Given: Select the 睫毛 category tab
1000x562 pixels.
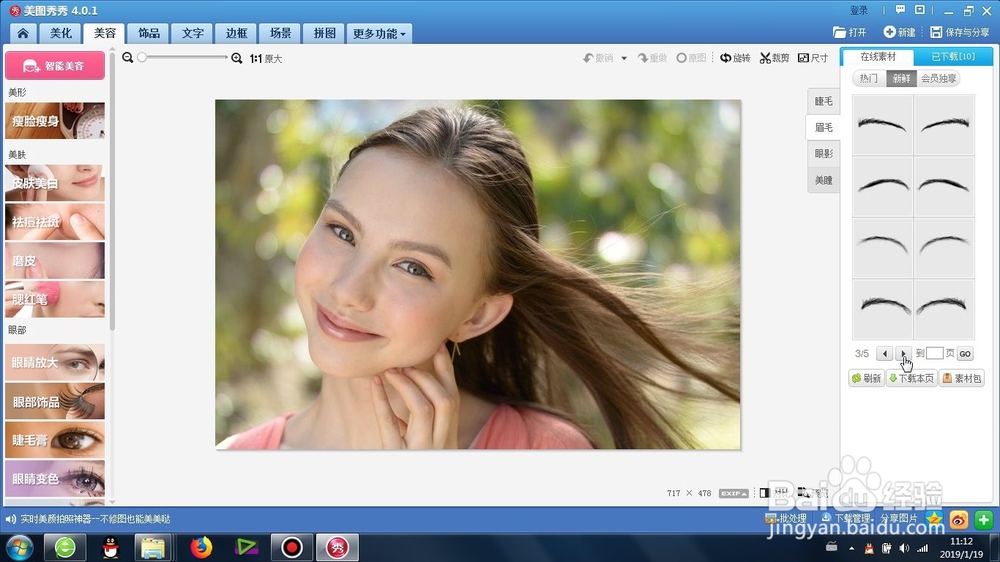Looking at the screenshot, I should [823, 101].
